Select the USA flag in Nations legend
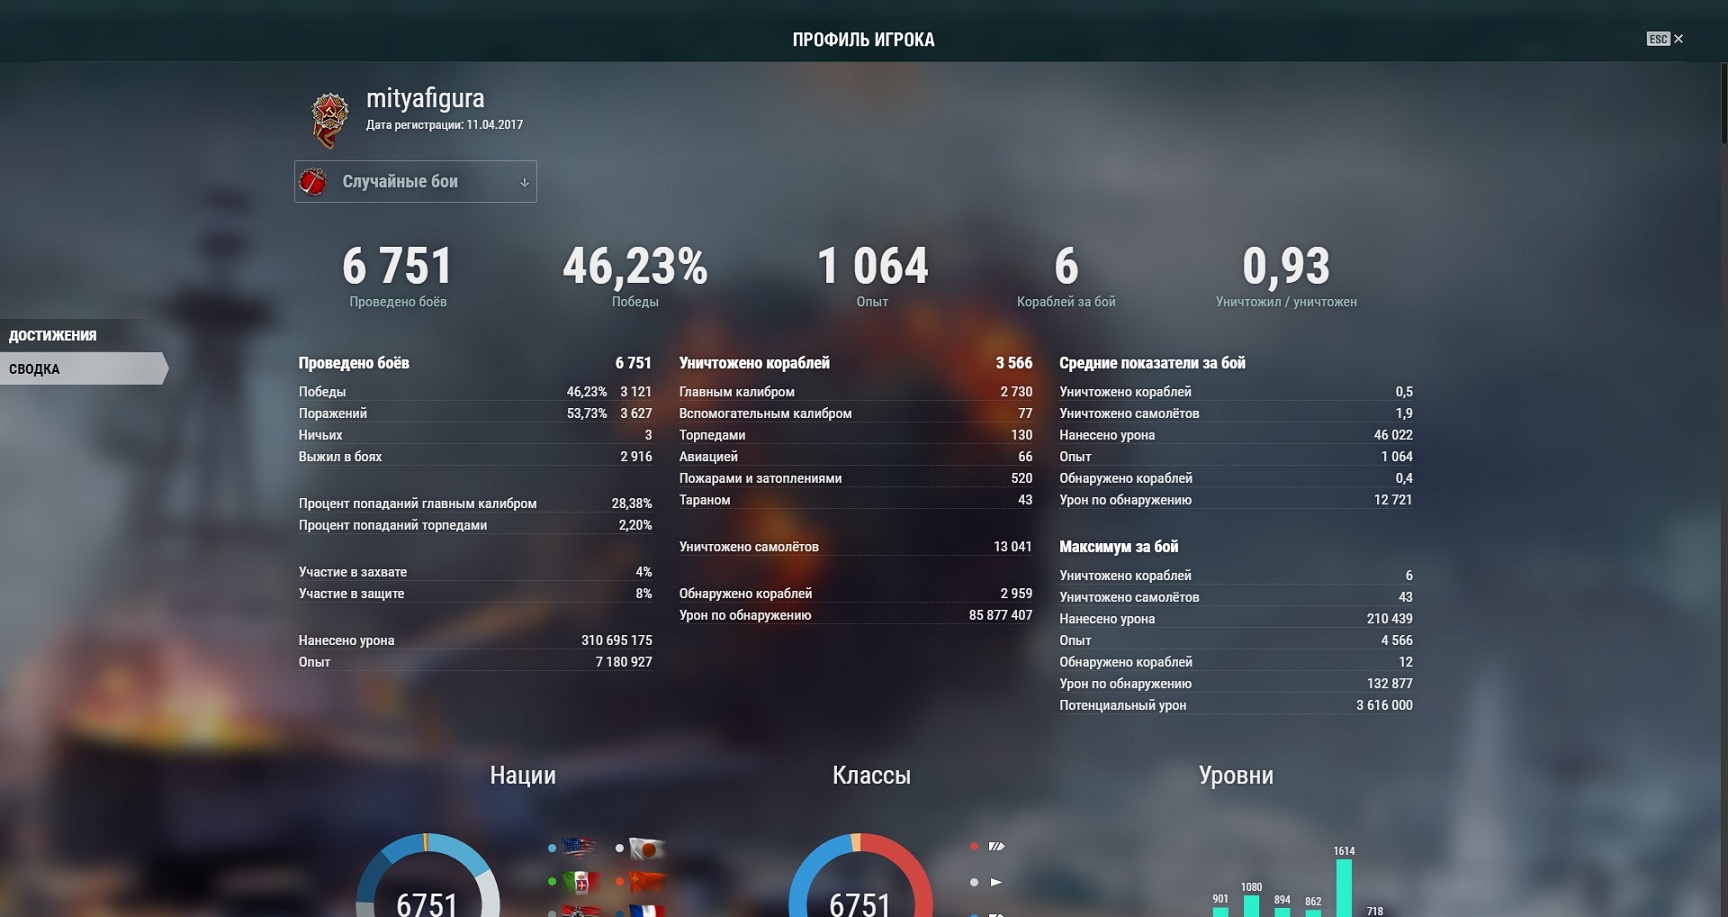Screen dimensions: 1728x917 (x=579, y=848)
